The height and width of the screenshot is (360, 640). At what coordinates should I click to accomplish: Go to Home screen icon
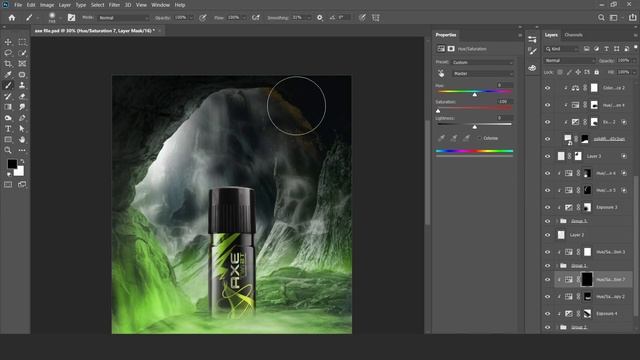[12, 18]
